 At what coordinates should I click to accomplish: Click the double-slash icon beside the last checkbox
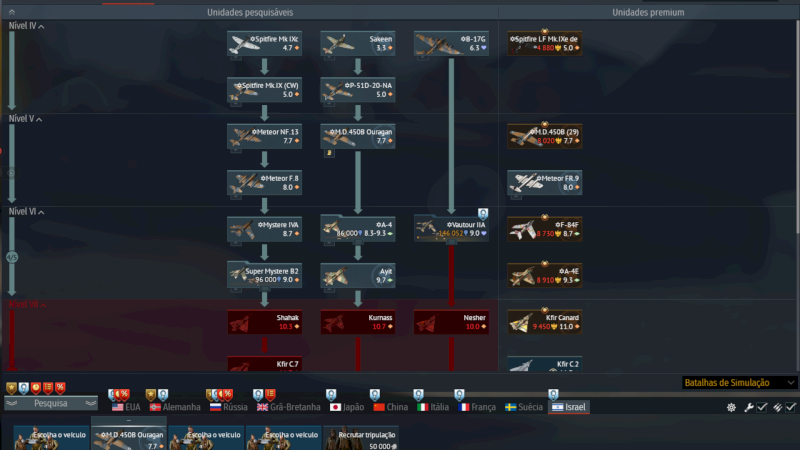tap(778, 407)
